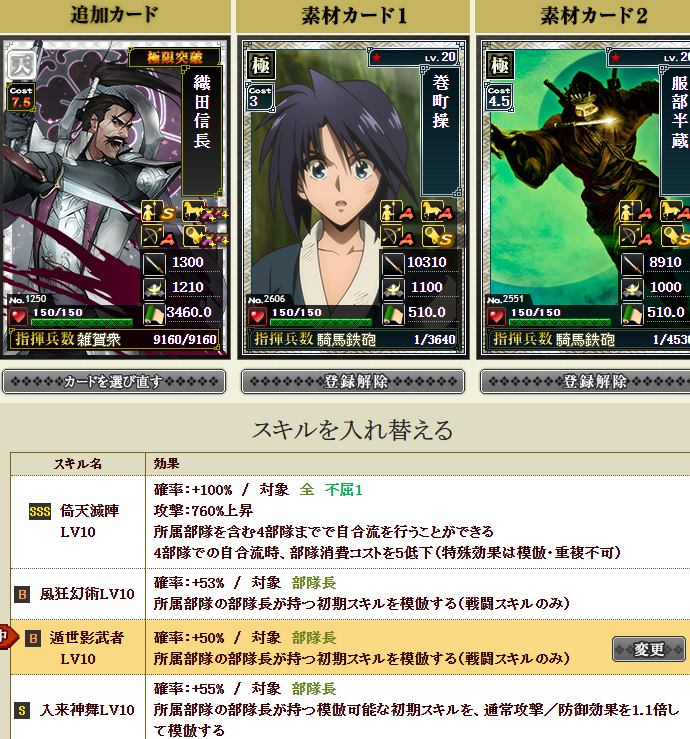690x739 pixels.
Task: Select the 巻町操 card image
Action: coord(353,197)
